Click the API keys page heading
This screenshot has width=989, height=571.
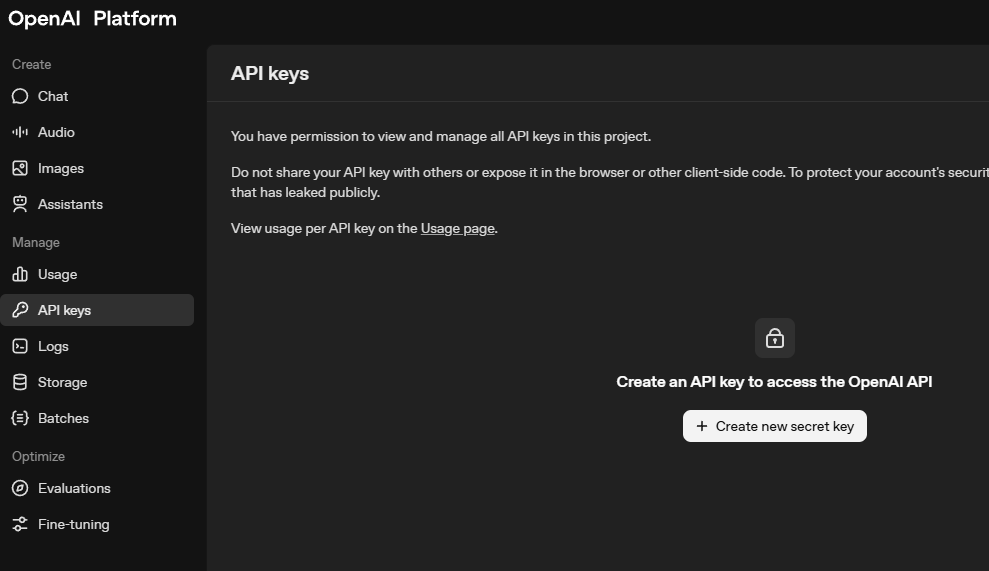270,74
